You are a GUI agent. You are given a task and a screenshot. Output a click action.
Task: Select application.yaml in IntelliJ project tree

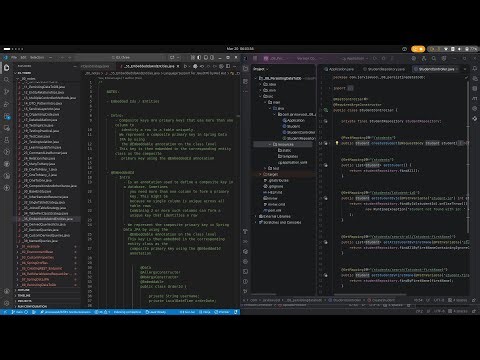point(293,162)
